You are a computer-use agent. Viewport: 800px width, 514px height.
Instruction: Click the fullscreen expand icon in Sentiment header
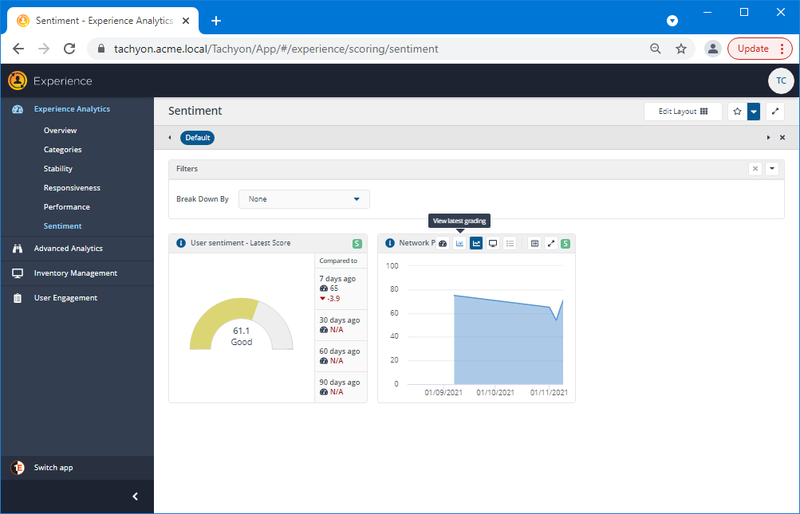coord(775,111)
